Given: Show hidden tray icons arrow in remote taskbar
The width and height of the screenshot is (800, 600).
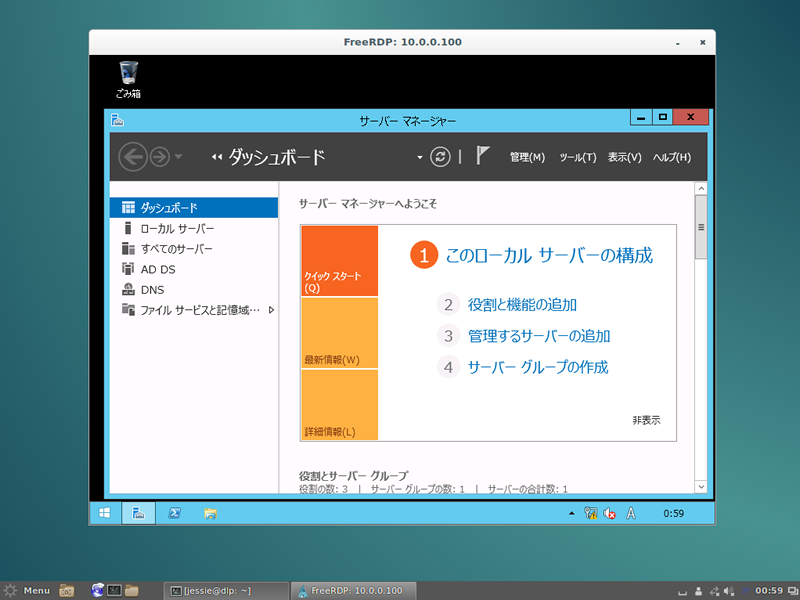Looking at the screenshot, I should [571, 513].
